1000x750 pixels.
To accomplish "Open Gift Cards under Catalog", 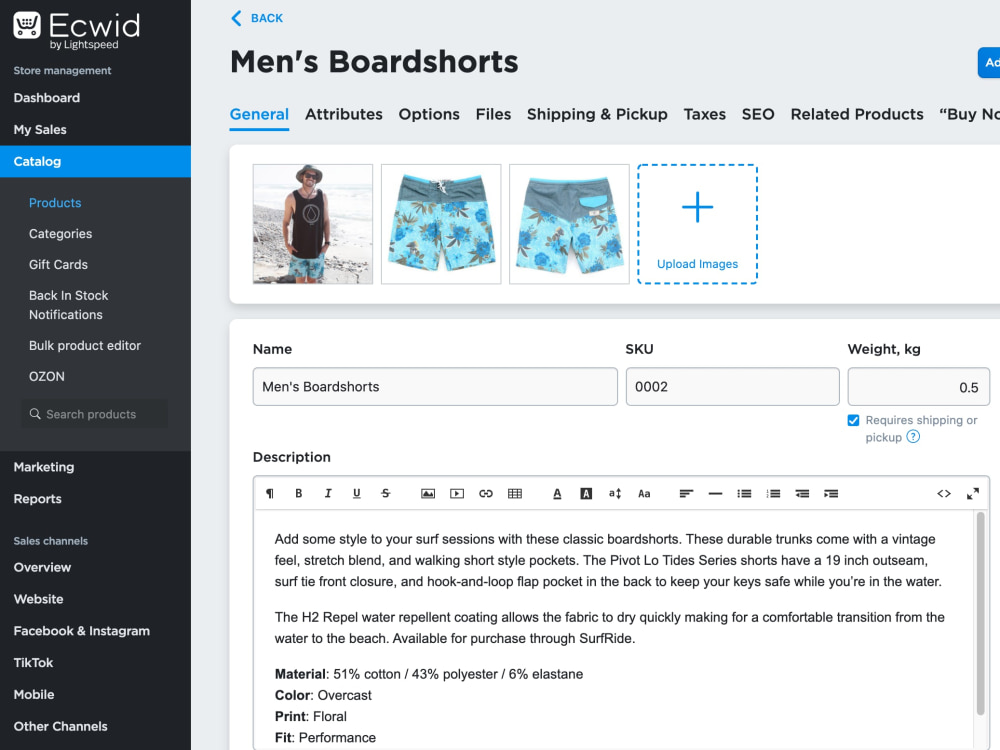I will (x=58, y=264).
